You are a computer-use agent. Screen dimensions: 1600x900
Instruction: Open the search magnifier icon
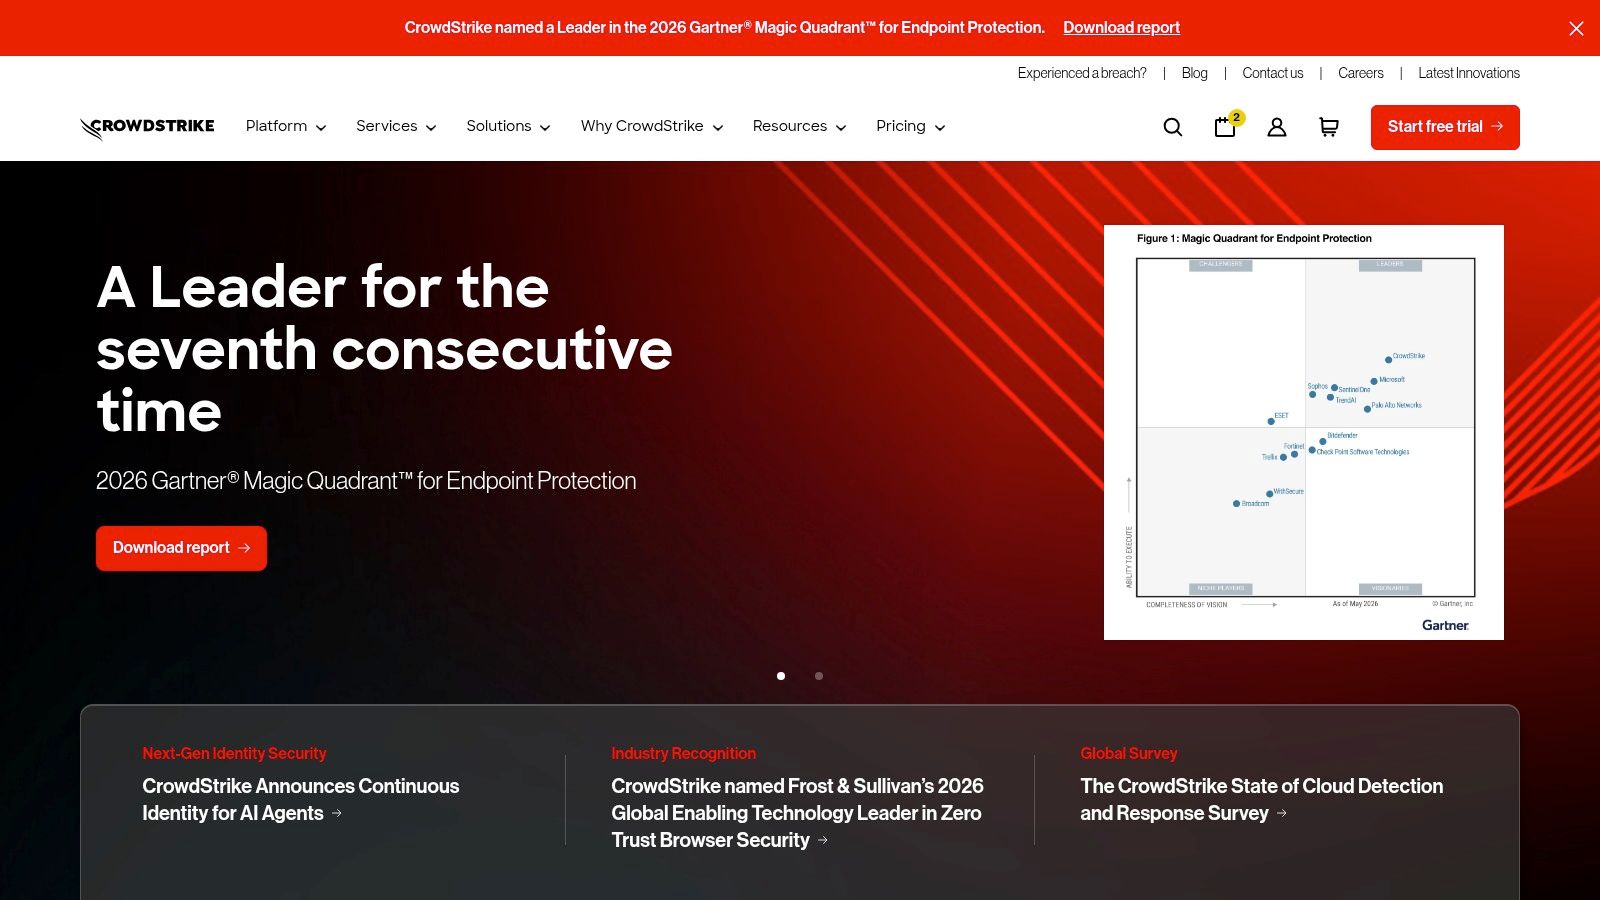pyautogui.click(x=1173, y=127)
